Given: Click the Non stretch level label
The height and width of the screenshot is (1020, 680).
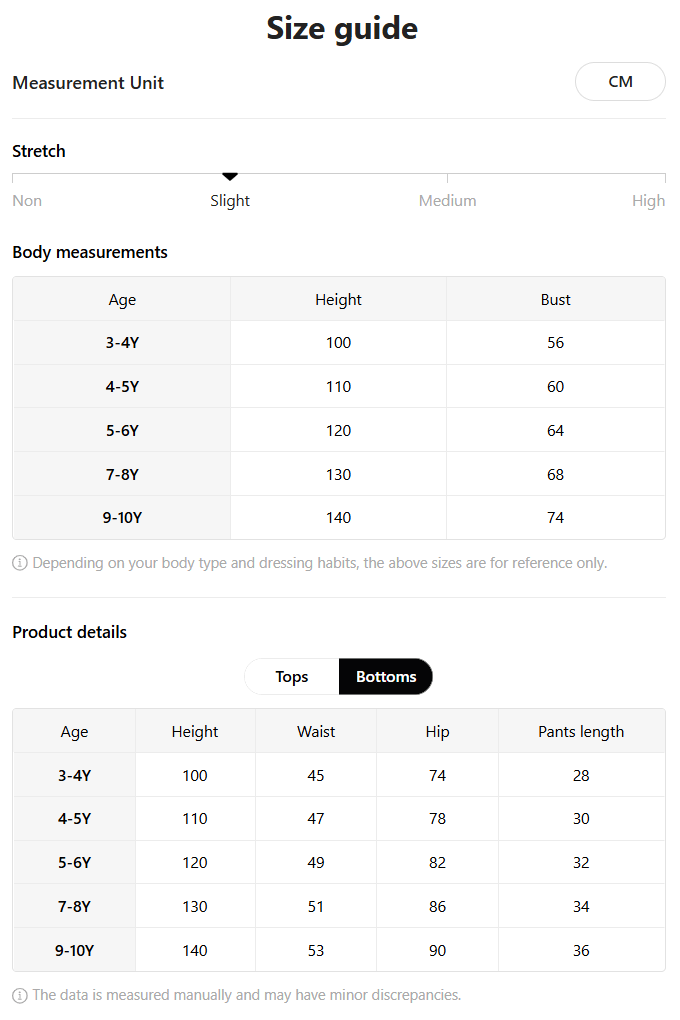Looking at the screenshot, I should click(x=27, y=200).
